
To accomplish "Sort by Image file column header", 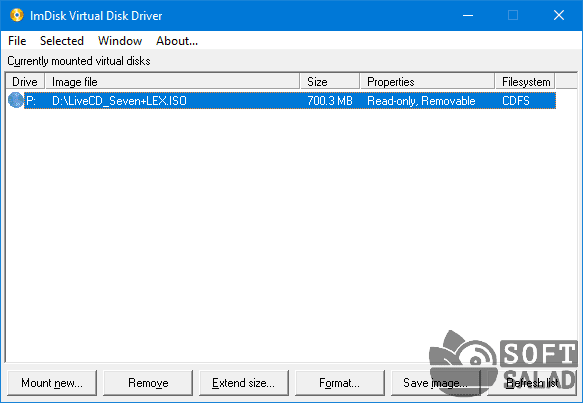I will [173, 81].
